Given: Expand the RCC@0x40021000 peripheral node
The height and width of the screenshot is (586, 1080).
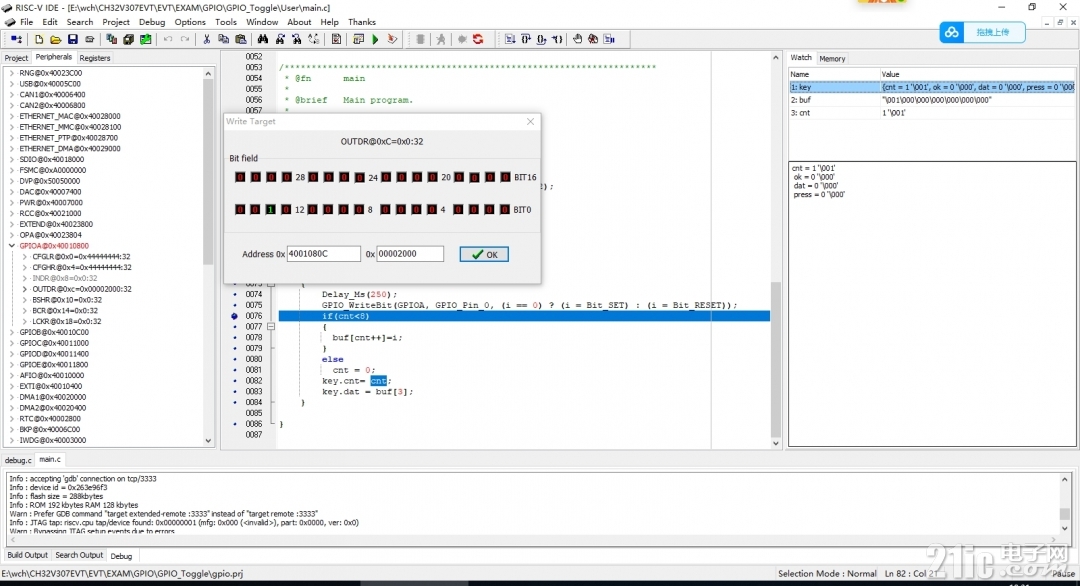Looking at the screenshot, I should 12,213.
